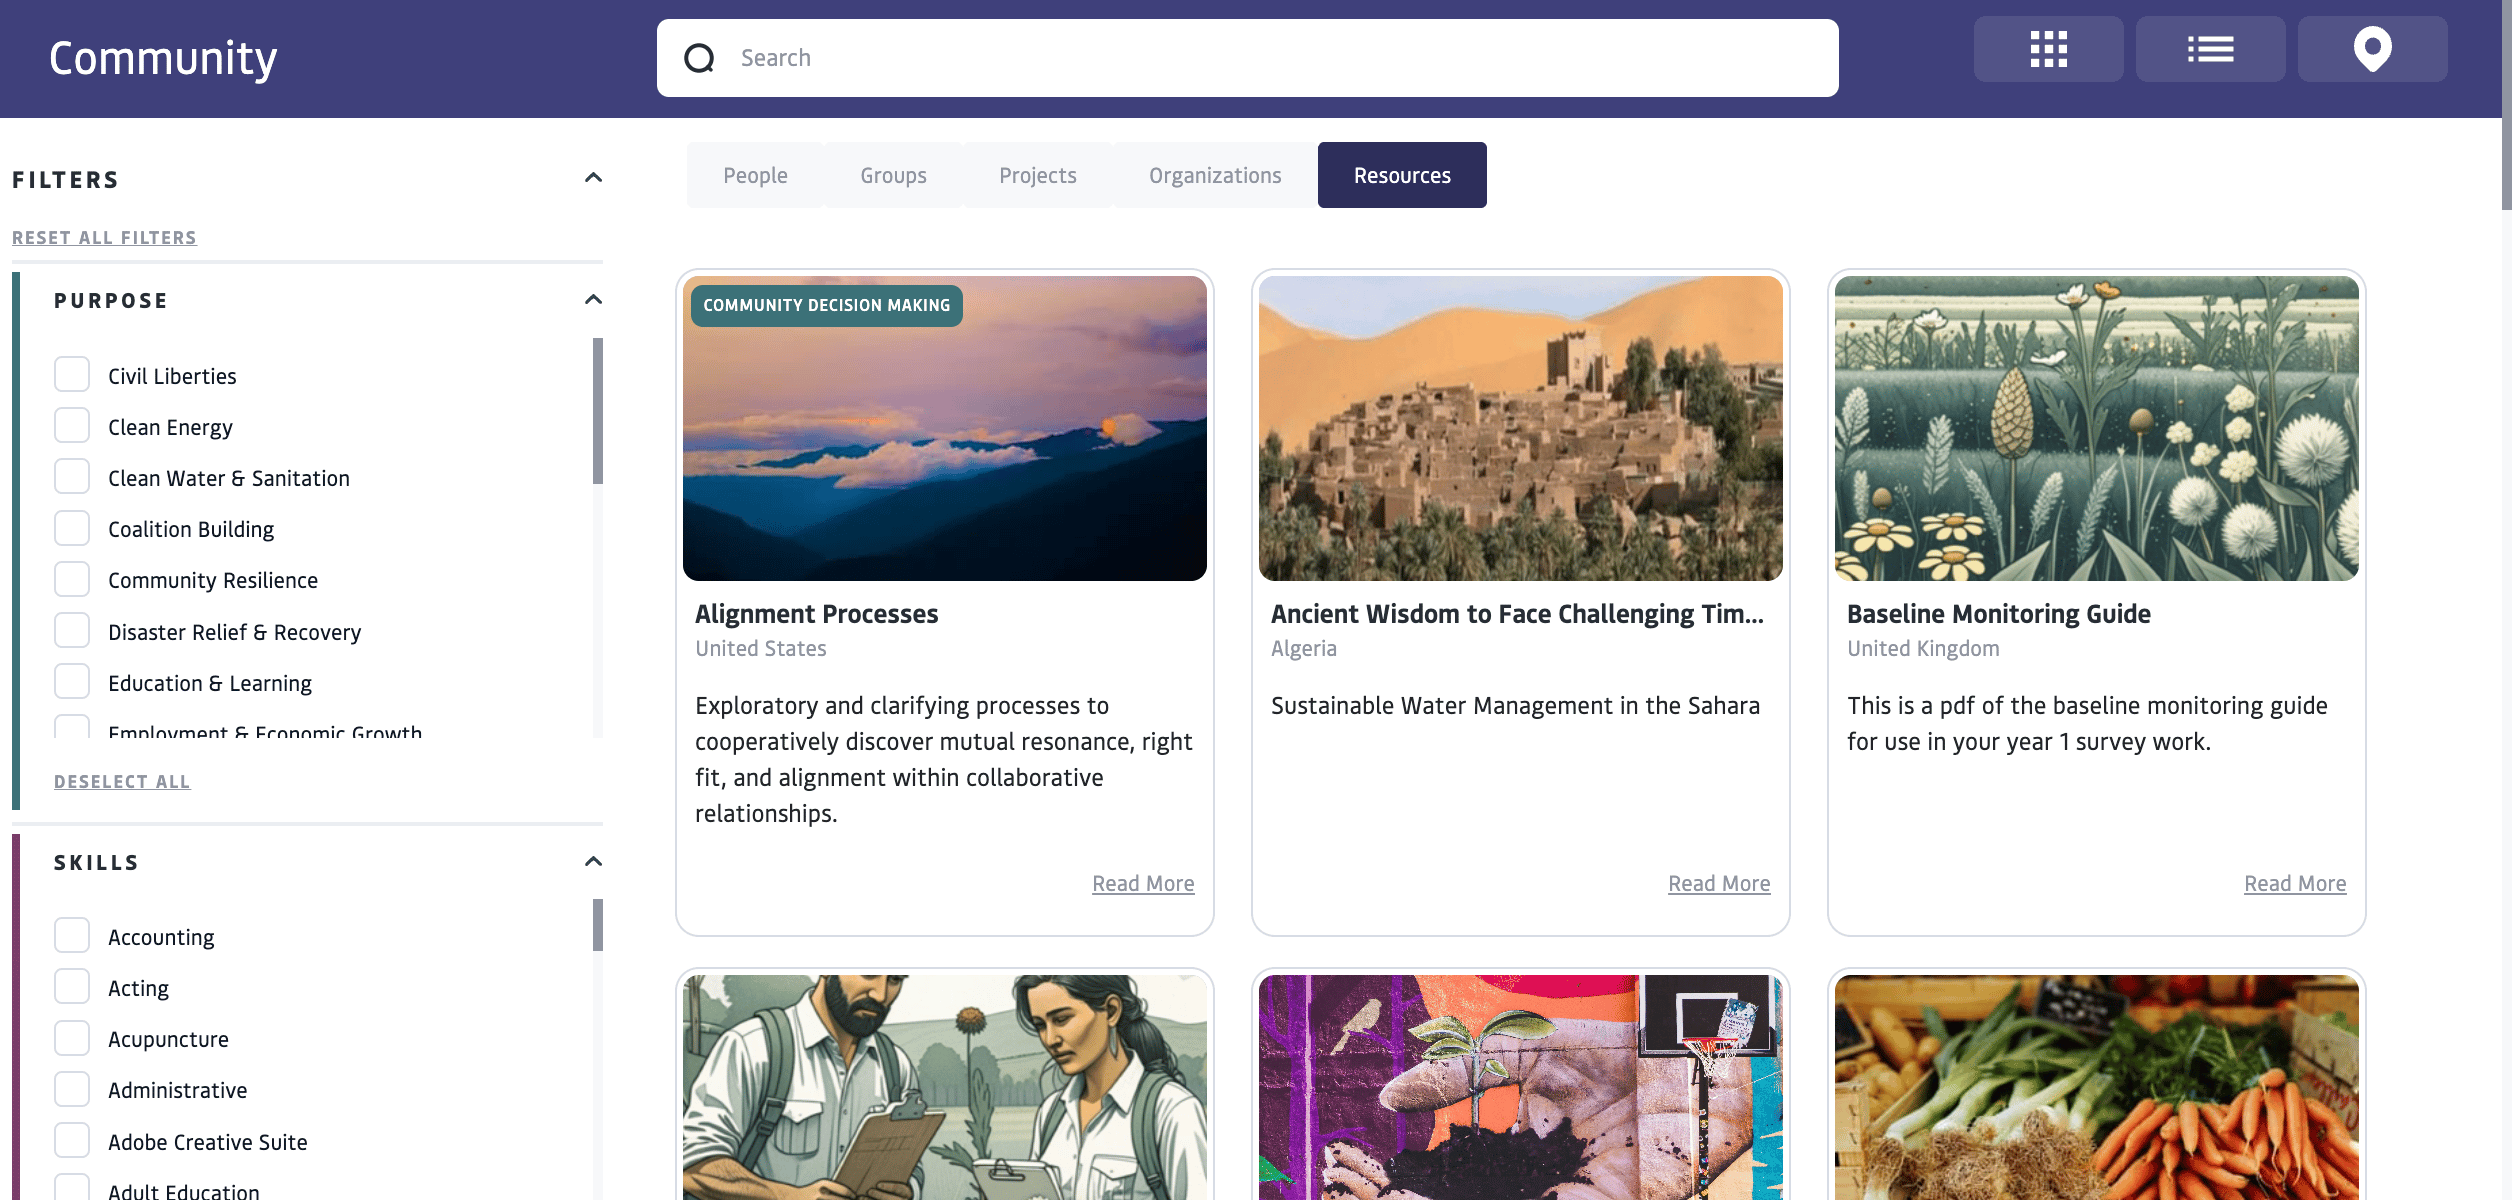2512x1200 pixels.
Task: Select the Organizations tab
Action: [1215, 175]
